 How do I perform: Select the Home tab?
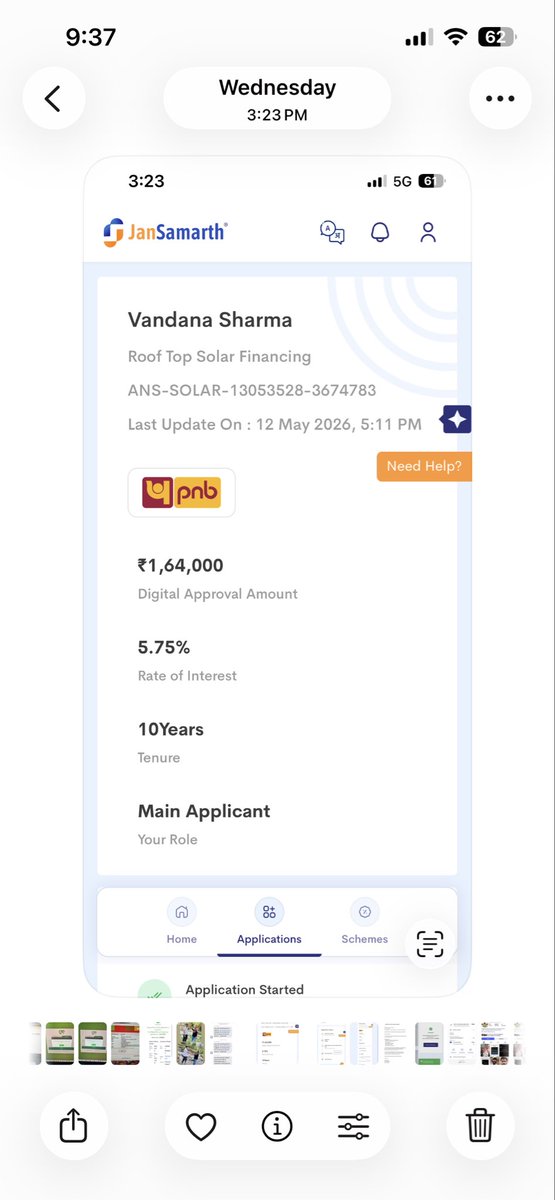[182, 923]
